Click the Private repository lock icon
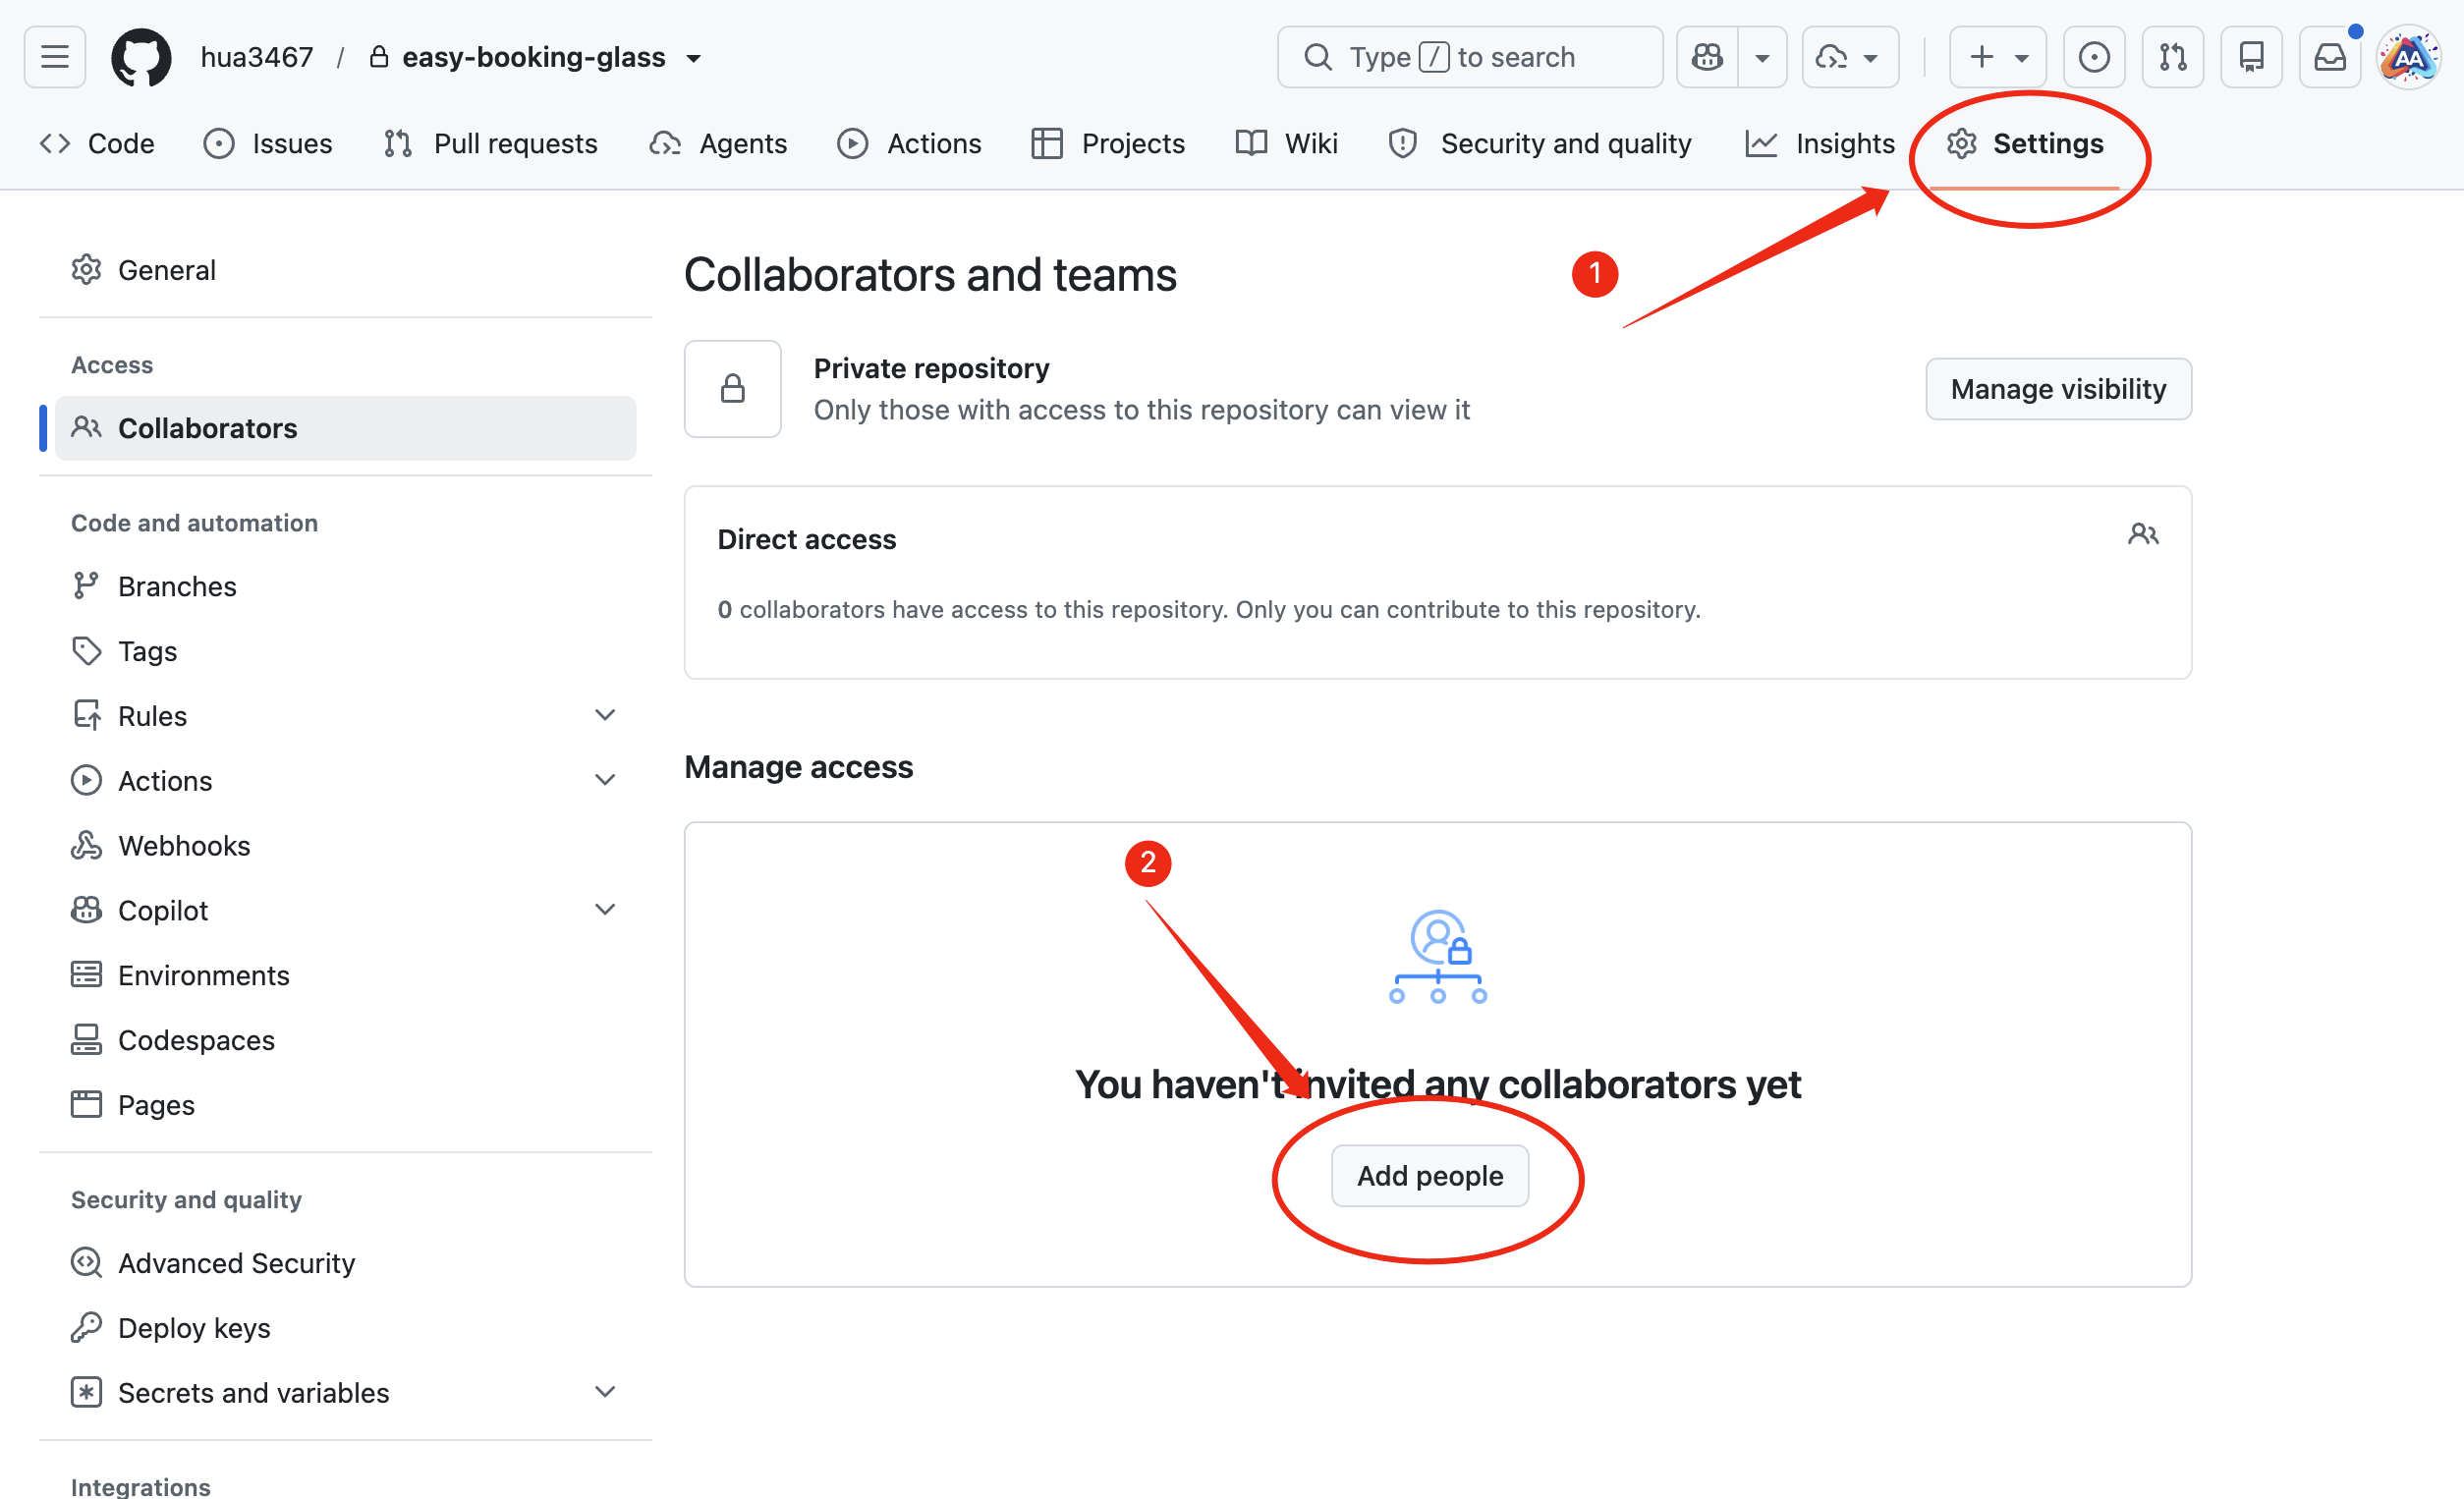 pyautogui.click(x=733, y=389)
